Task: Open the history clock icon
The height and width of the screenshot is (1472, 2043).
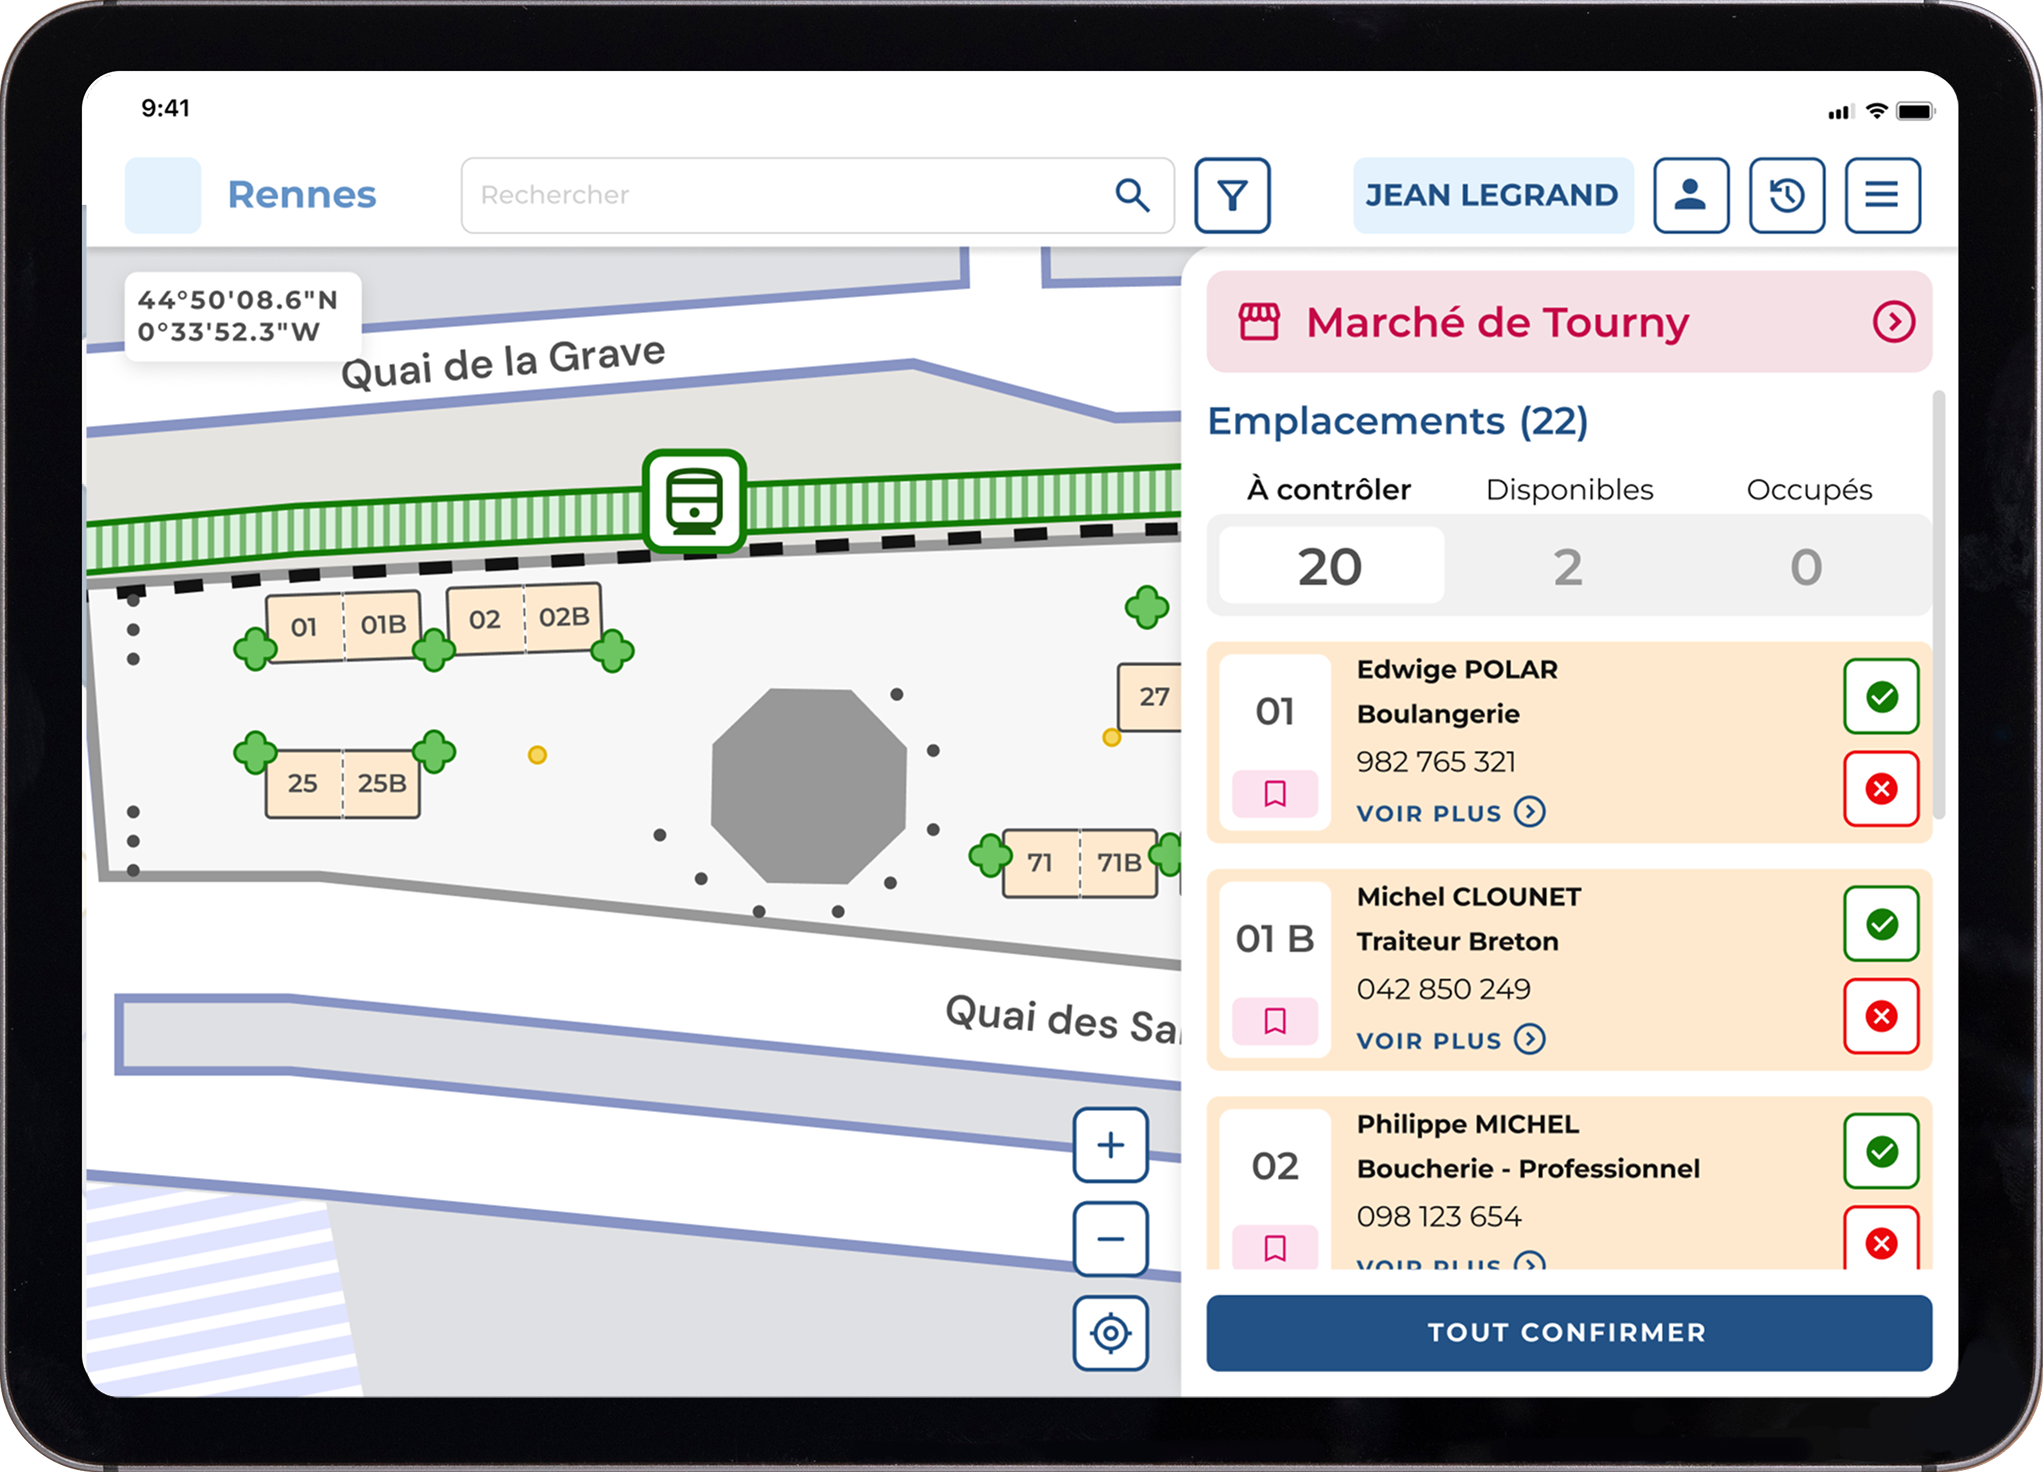Action: pyautogui.click(x=1786, y=195)
